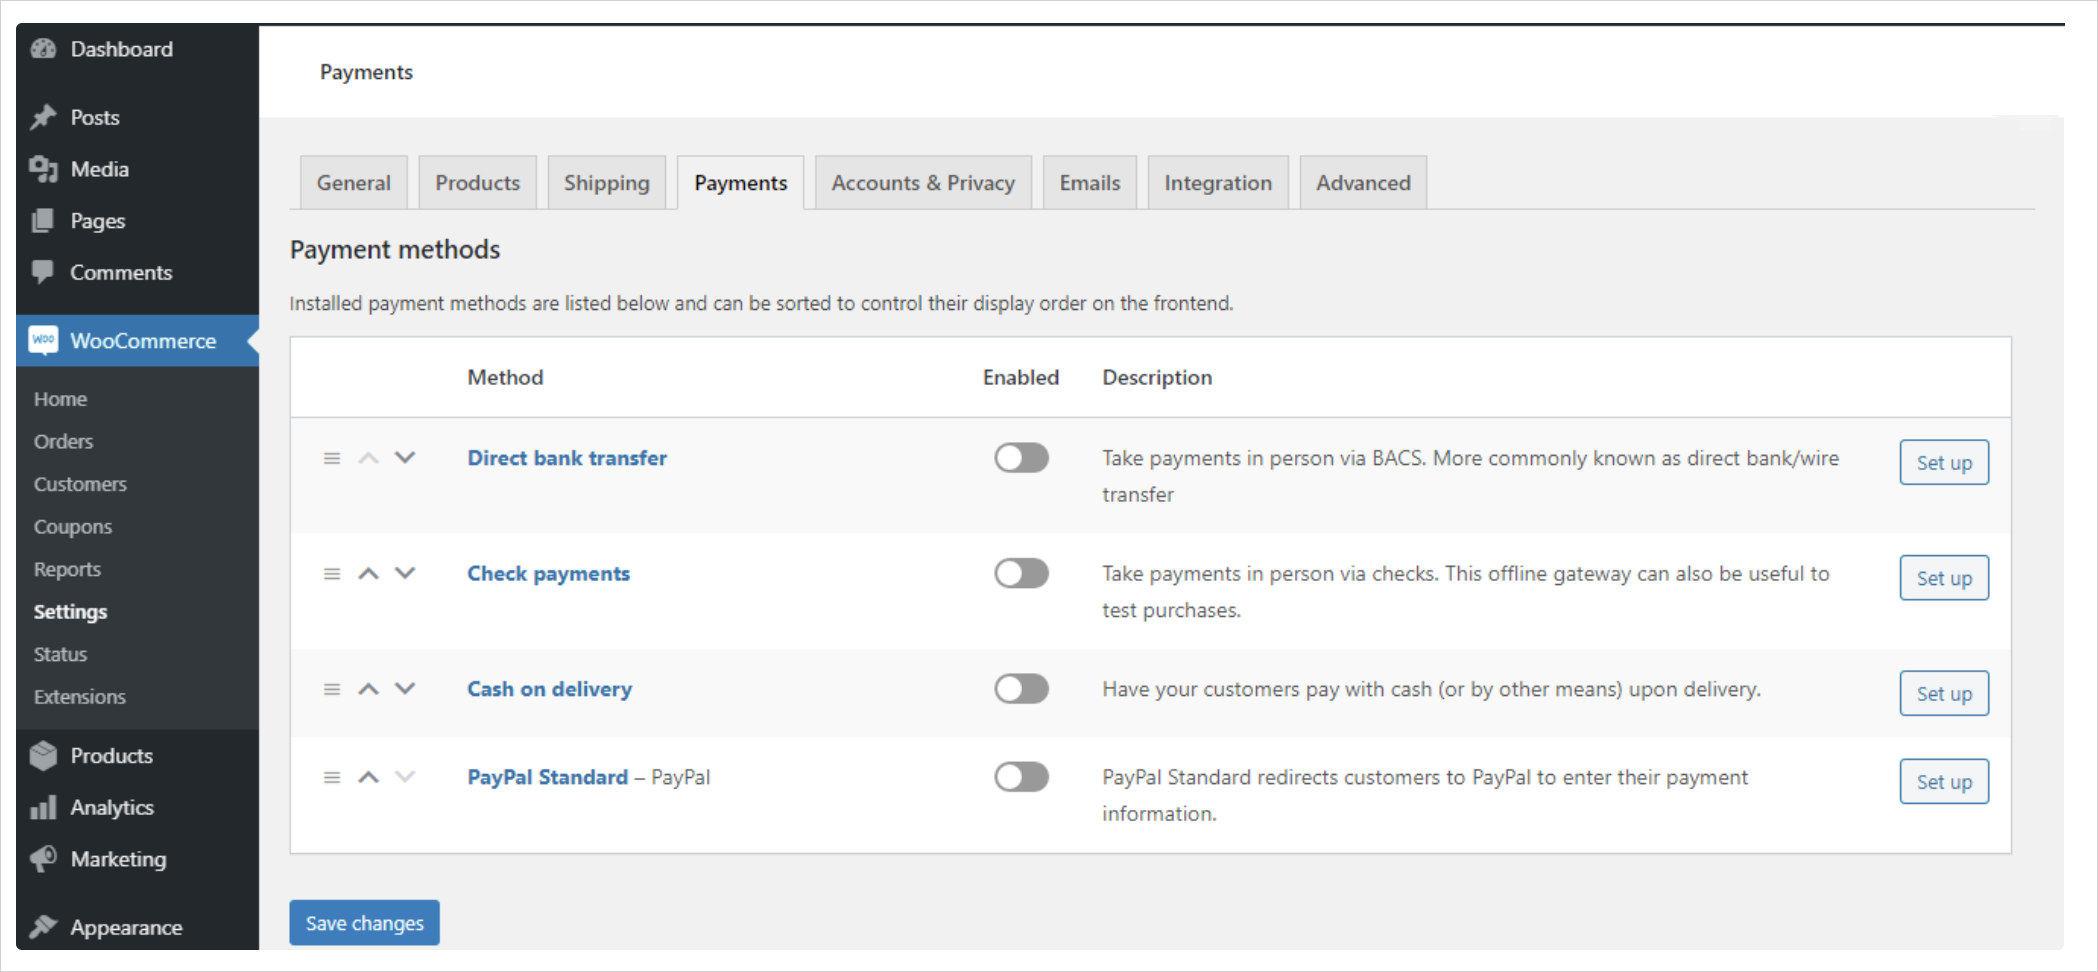
Task: Move Cash on delivery up
Action: 368,689
